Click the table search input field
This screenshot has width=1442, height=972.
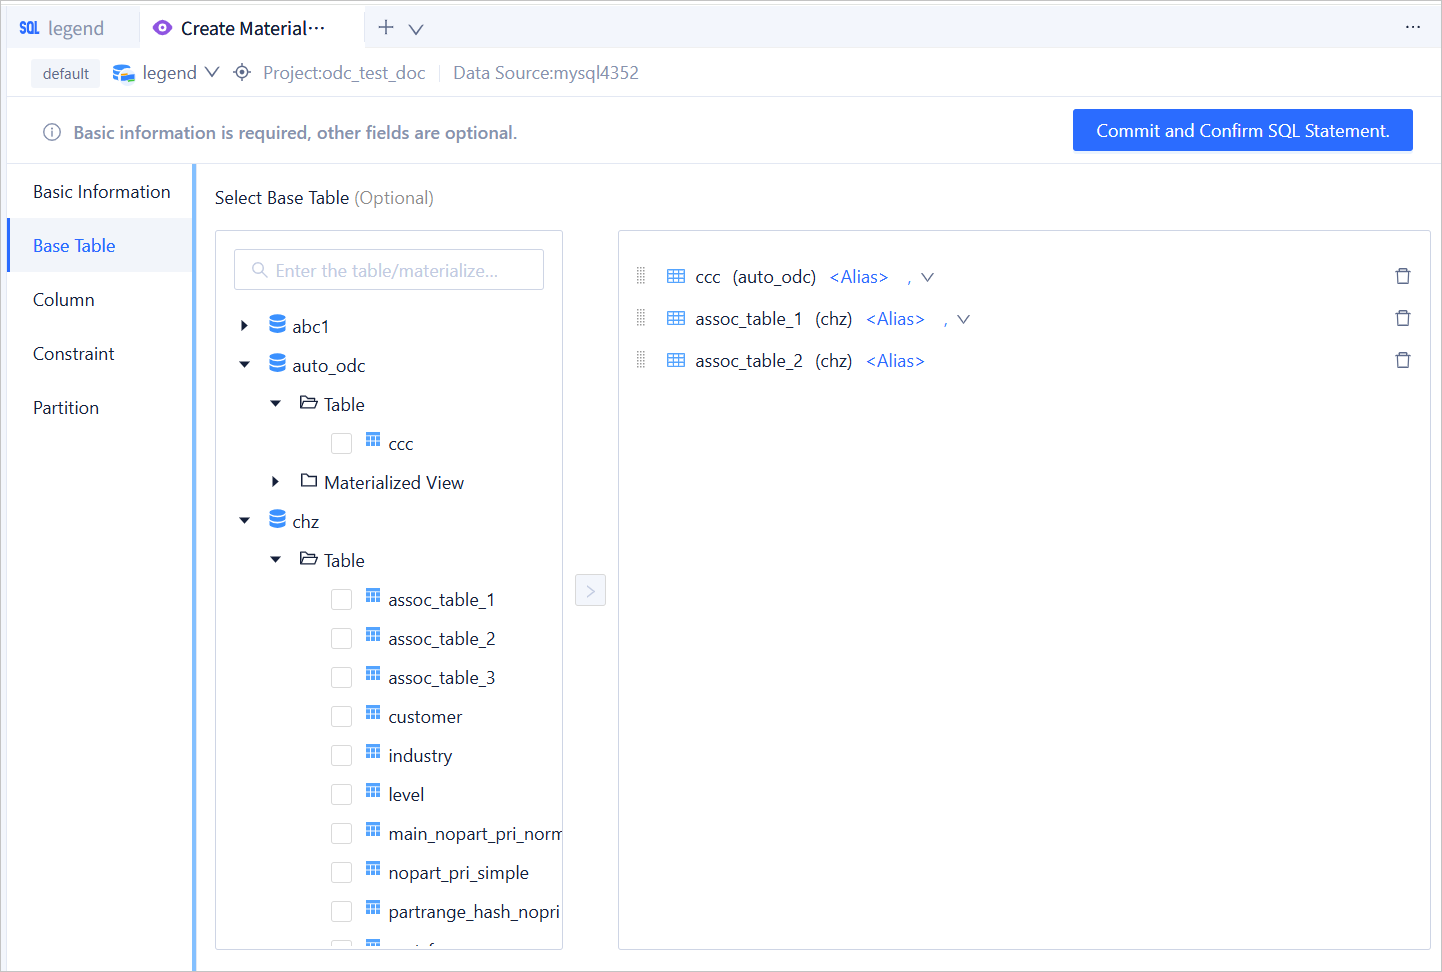pyautogui.click(x=390, y=271)
